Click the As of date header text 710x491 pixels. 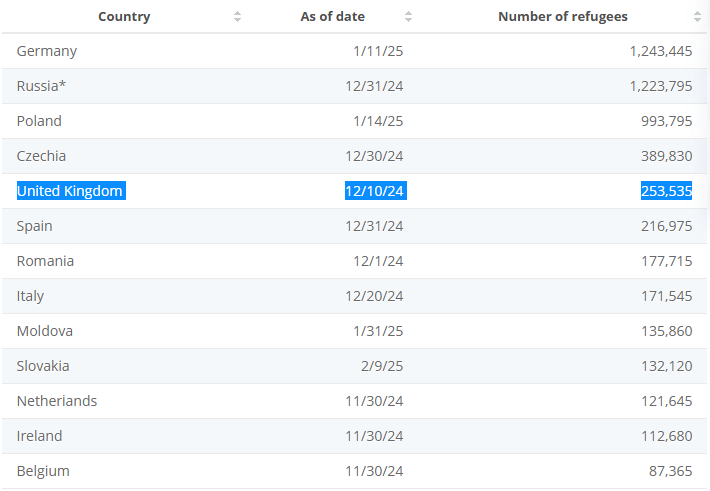click(x=332, y=17)
